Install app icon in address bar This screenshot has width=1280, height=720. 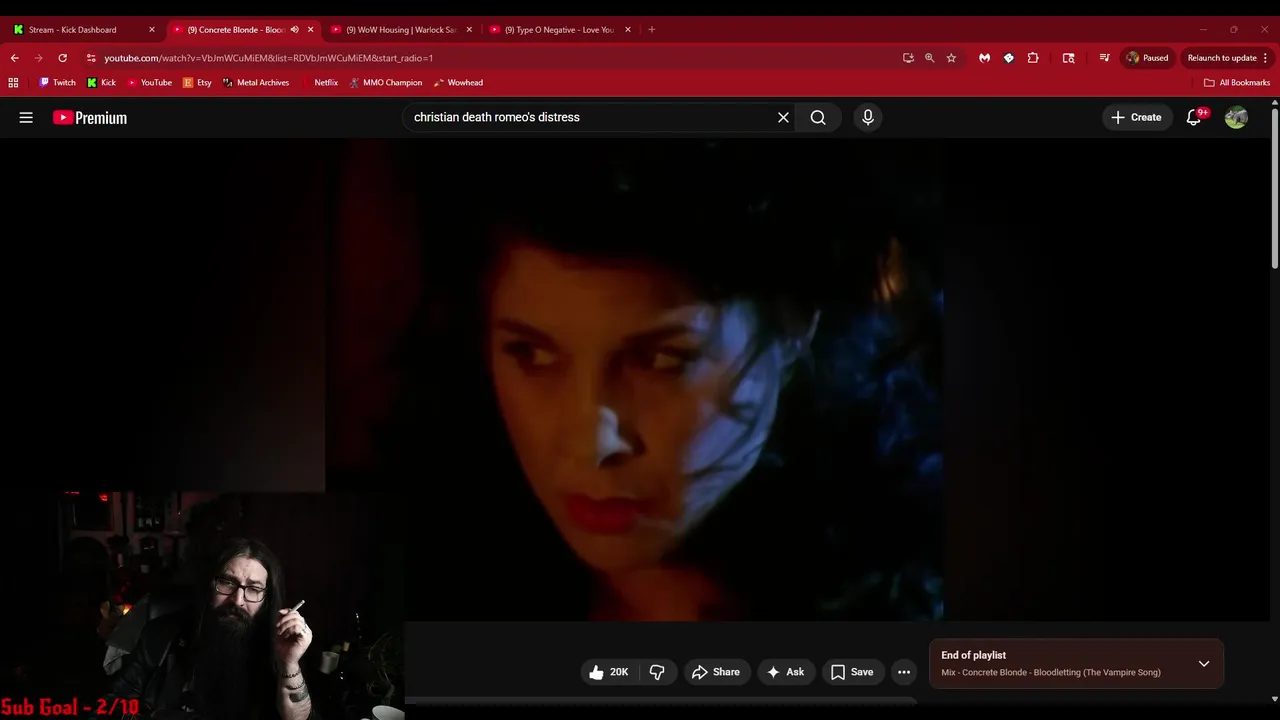[x=908, y=58]
